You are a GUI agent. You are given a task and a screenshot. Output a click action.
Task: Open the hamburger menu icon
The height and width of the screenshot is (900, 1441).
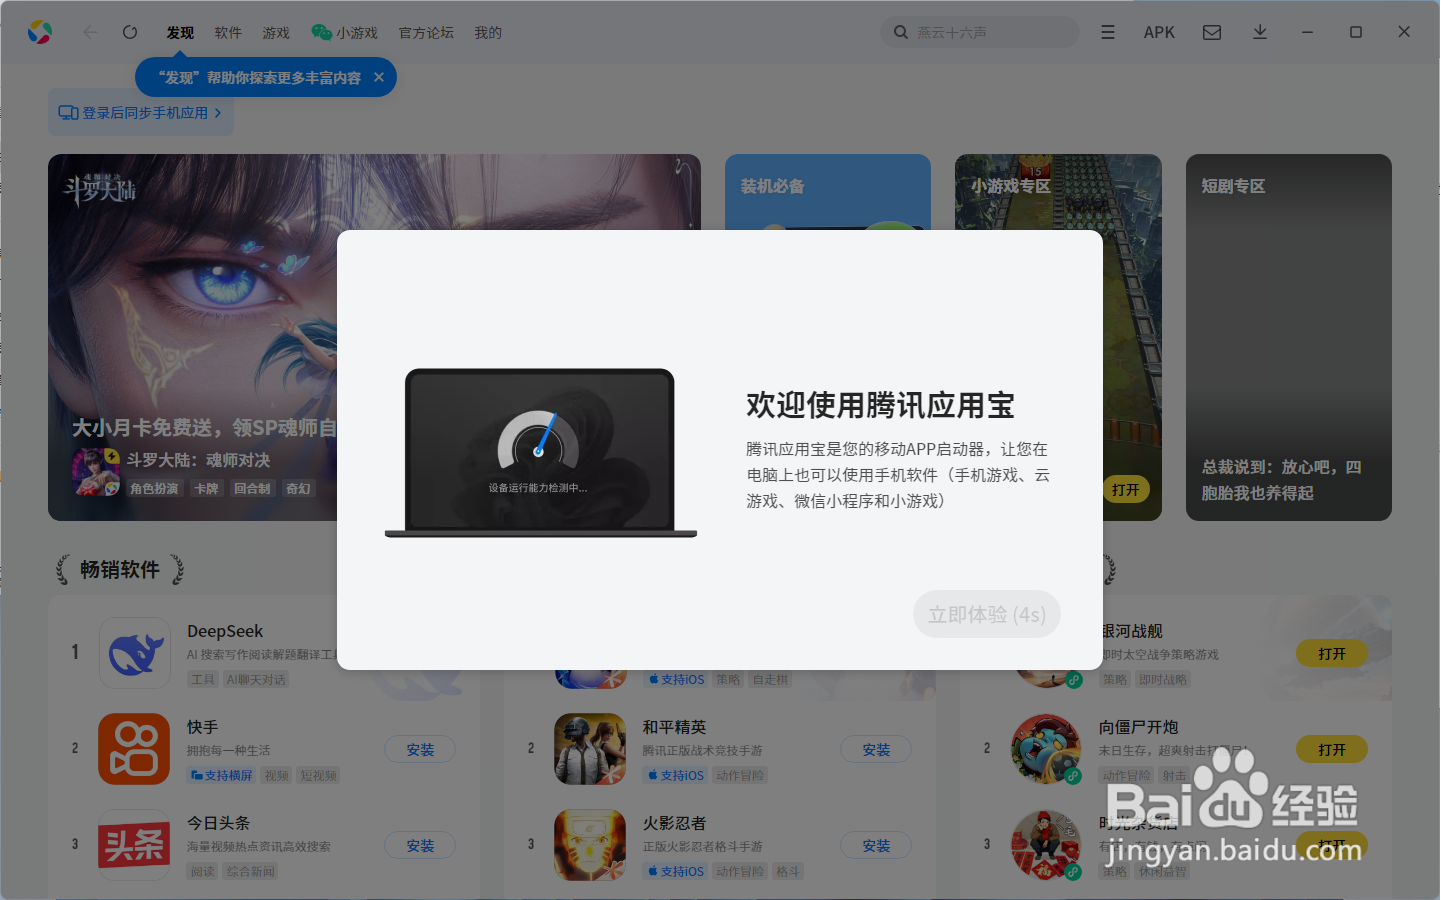click(1107, 31)
